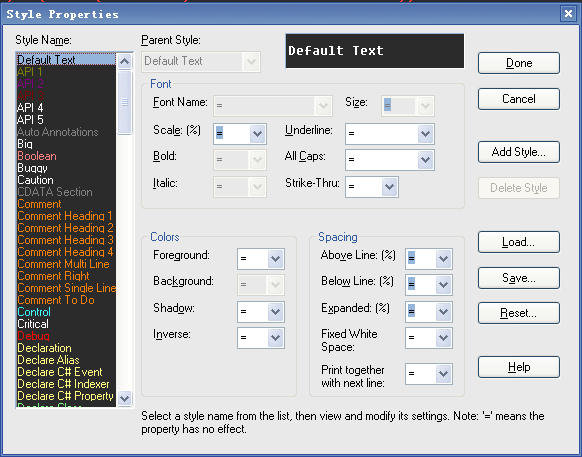
Task: Open the Below Line (%) dropdown
Action: (x=444, y=285)
